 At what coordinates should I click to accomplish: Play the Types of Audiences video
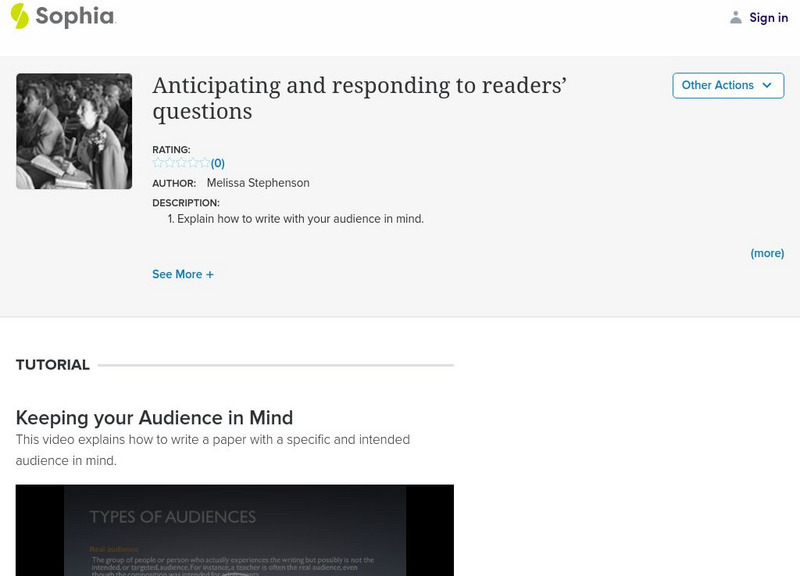point(235,530)
